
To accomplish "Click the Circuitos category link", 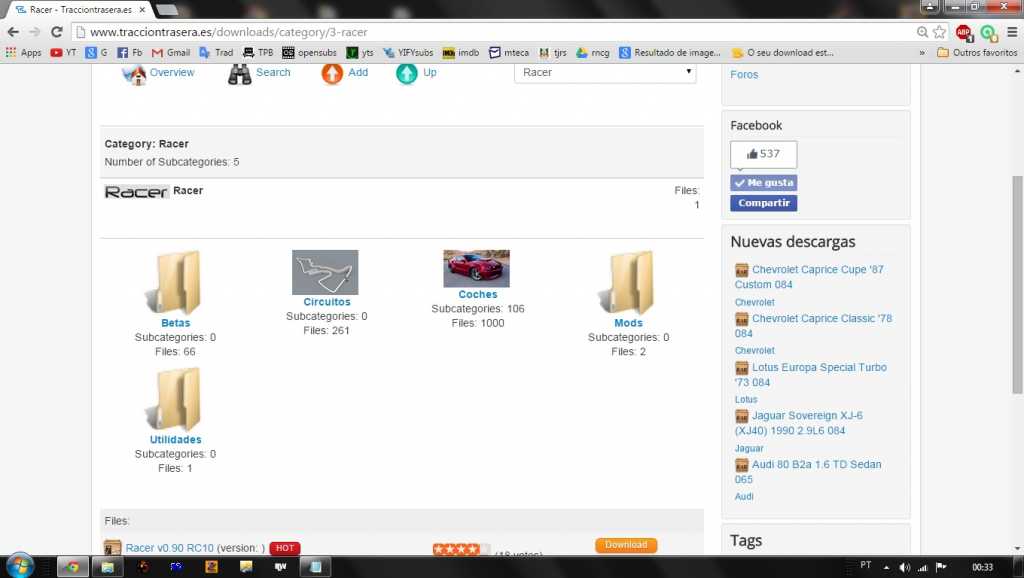I will [327, 302].
